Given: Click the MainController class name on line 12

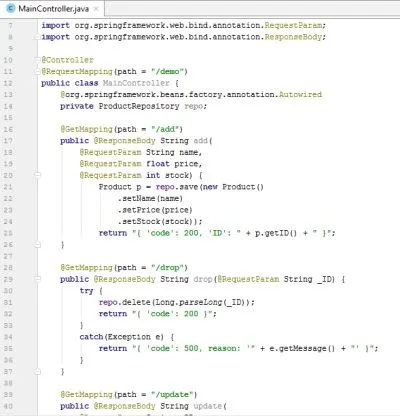Looking at the screenshot, I should [136, 83].
